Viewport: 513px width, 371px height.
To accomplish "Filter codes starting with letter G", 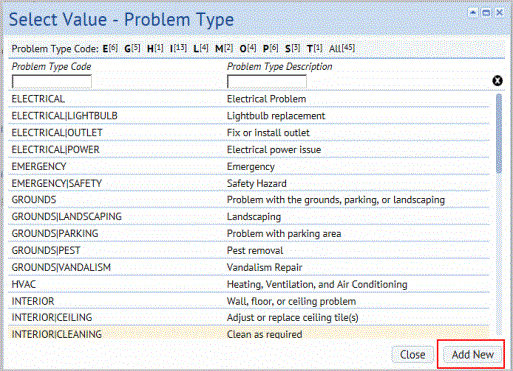I will tap(132, 48).
